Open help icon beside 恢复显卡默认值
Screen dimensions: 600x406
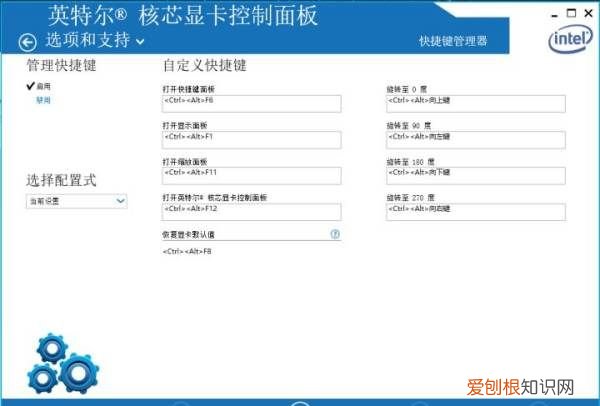tap(335, 234)
